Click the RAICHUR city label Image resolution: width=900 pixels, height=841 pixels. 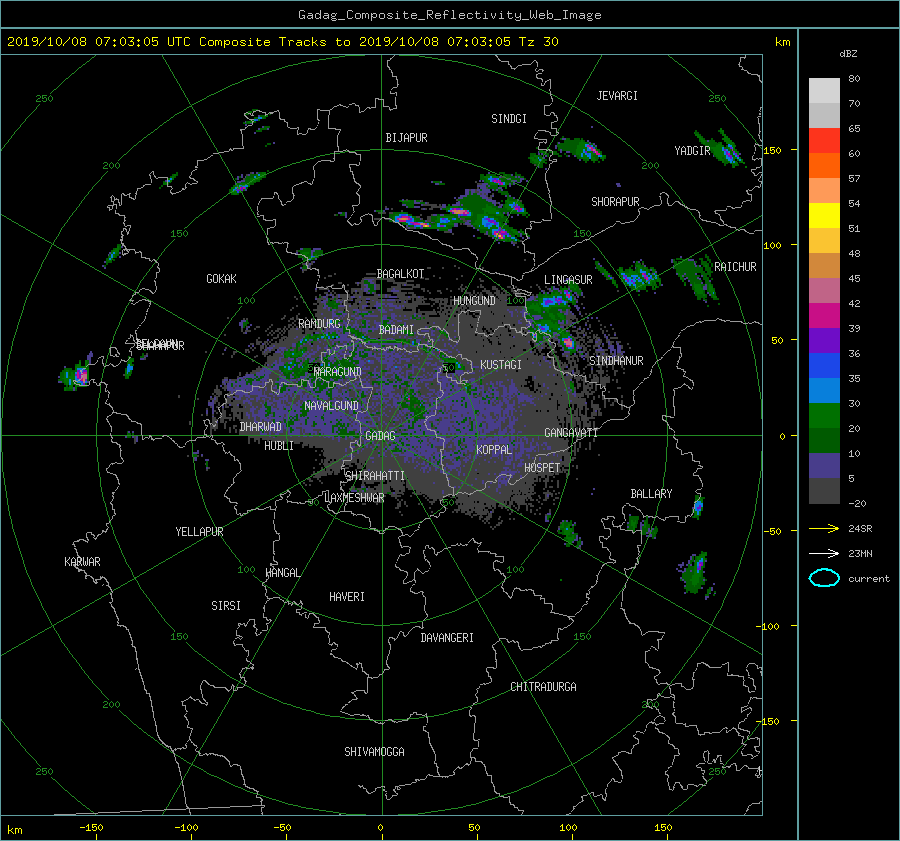coord(735,267)
